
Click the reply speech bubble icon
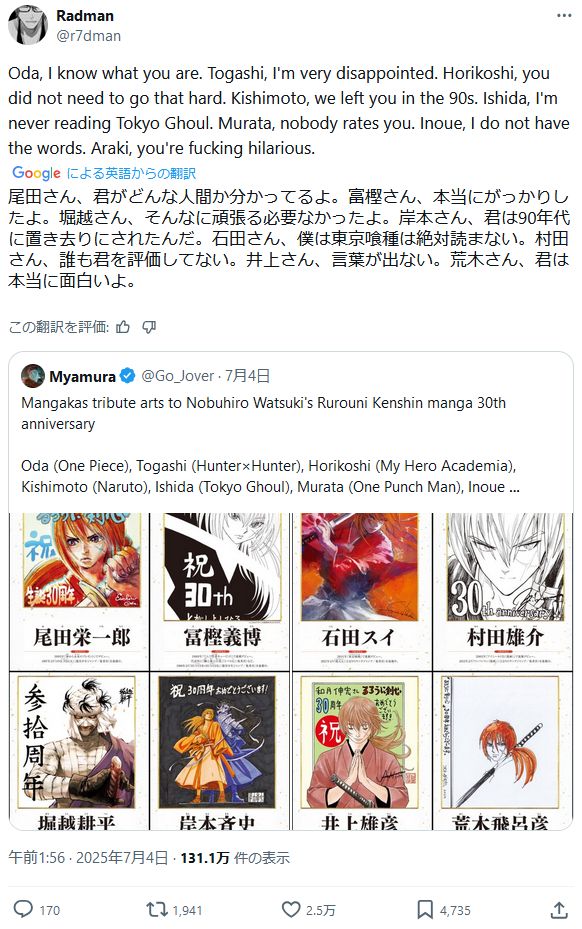coord(23,909)
